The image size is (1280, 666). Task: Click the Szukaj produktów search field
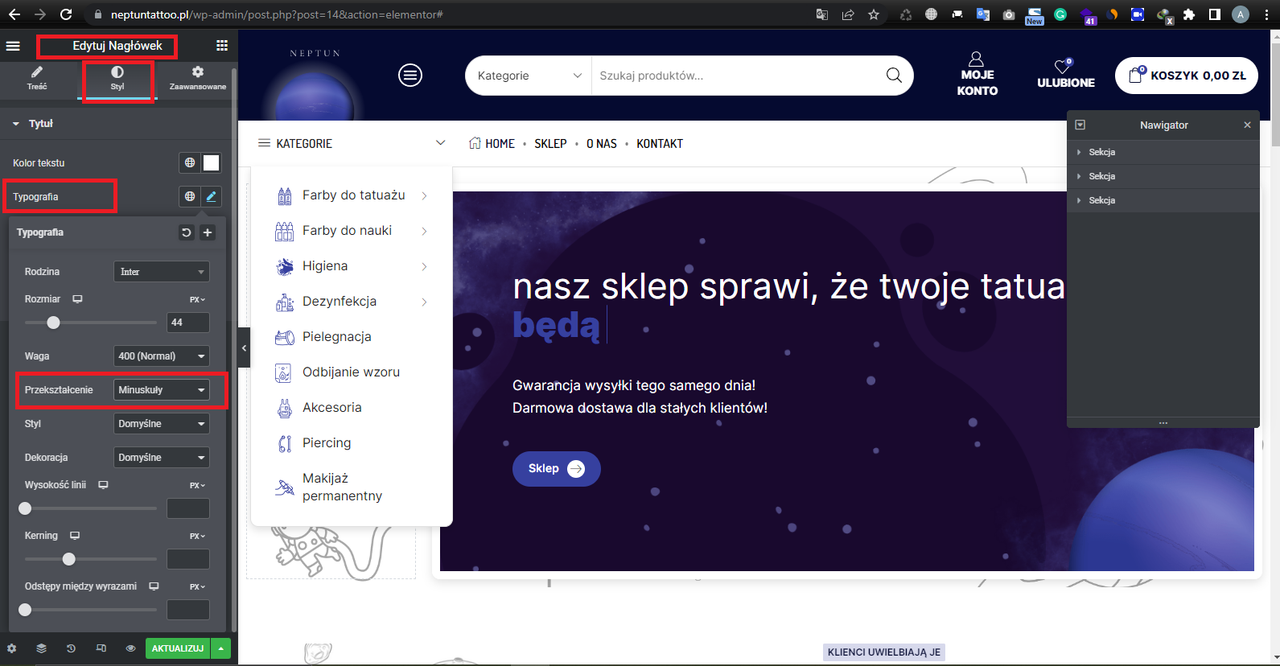(x=735, y=76)
